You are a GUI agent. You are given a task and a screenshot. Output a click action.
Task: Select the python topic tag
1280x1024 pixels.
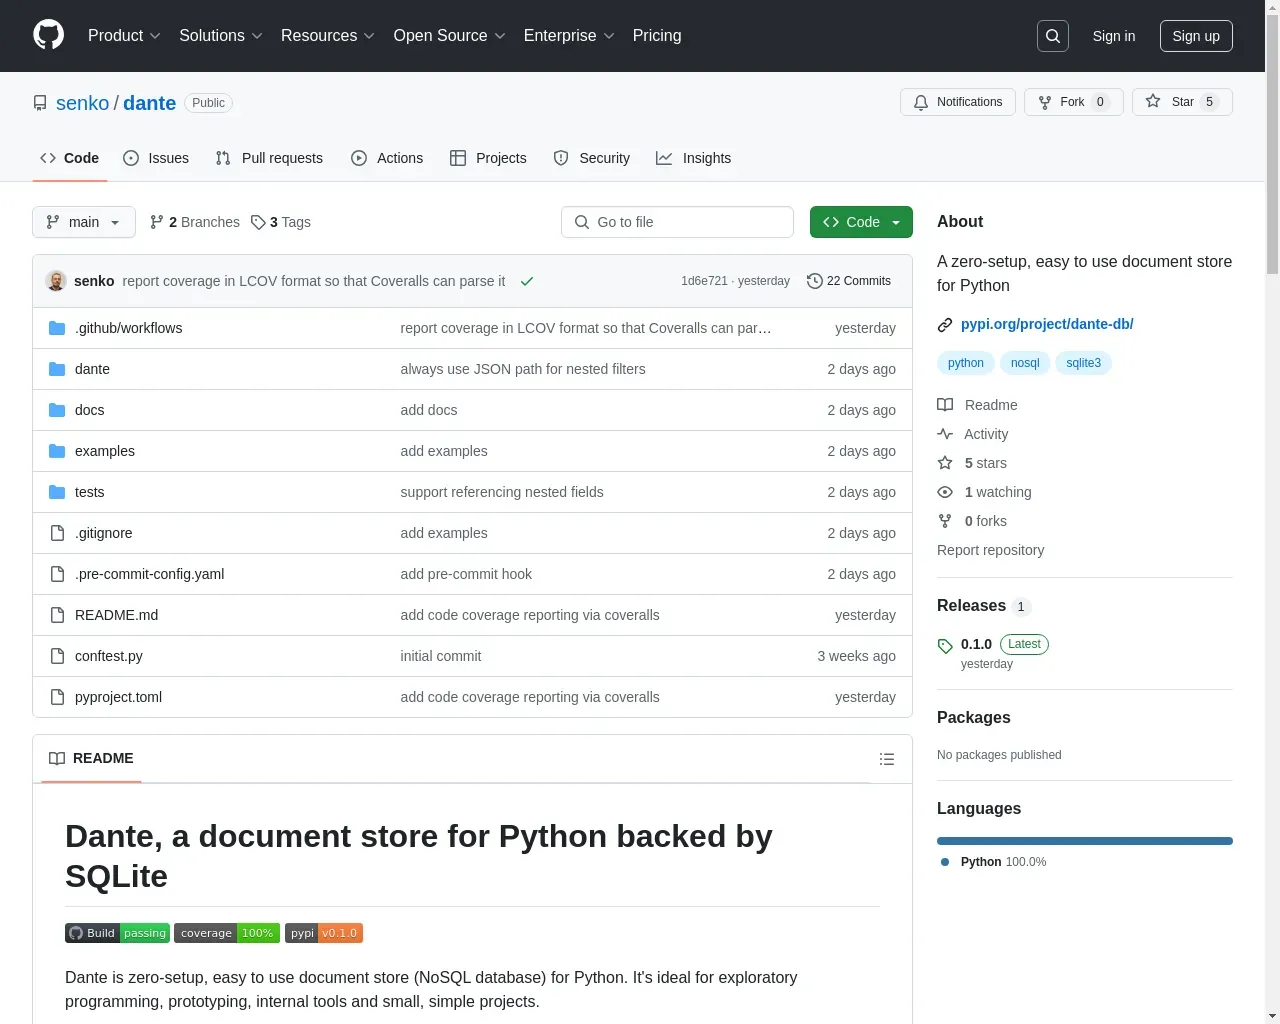(x=966, y=363)
